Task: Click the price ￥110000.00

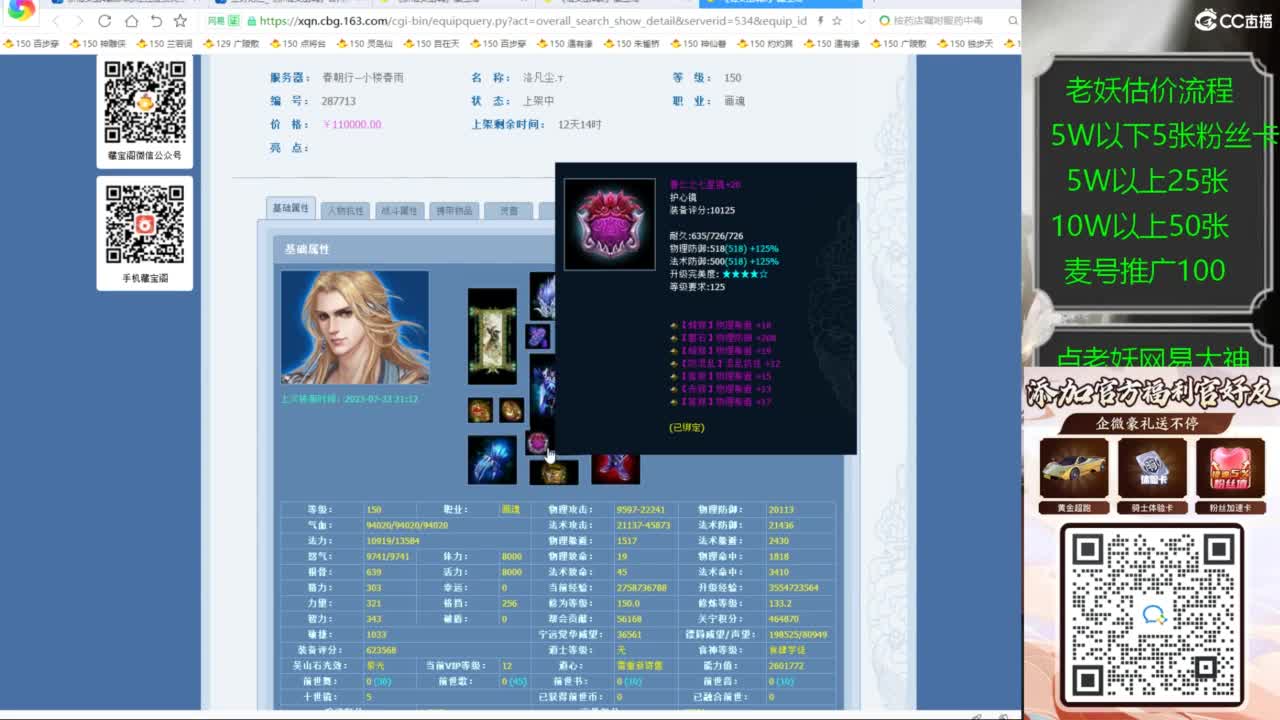Action: (x=352, y=124)
